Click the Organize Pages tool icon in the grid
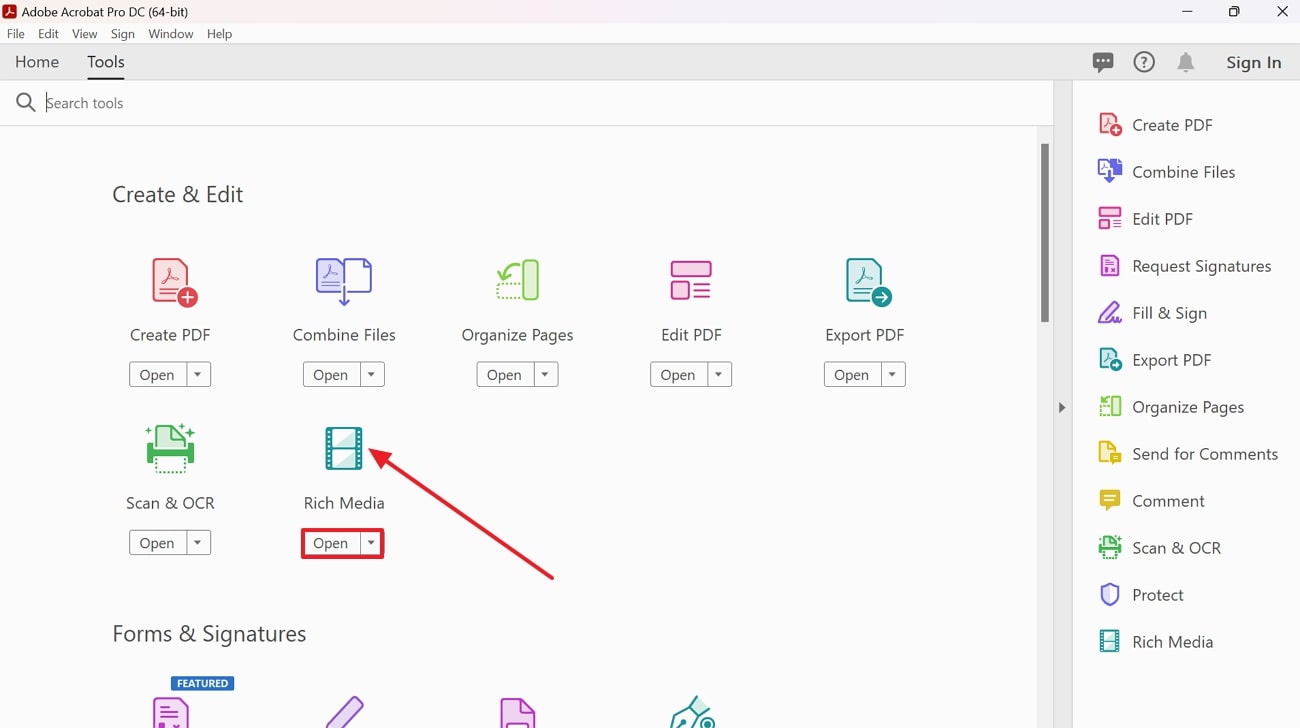This screenshot has width=1300, height=728. (x=518, y=281)
